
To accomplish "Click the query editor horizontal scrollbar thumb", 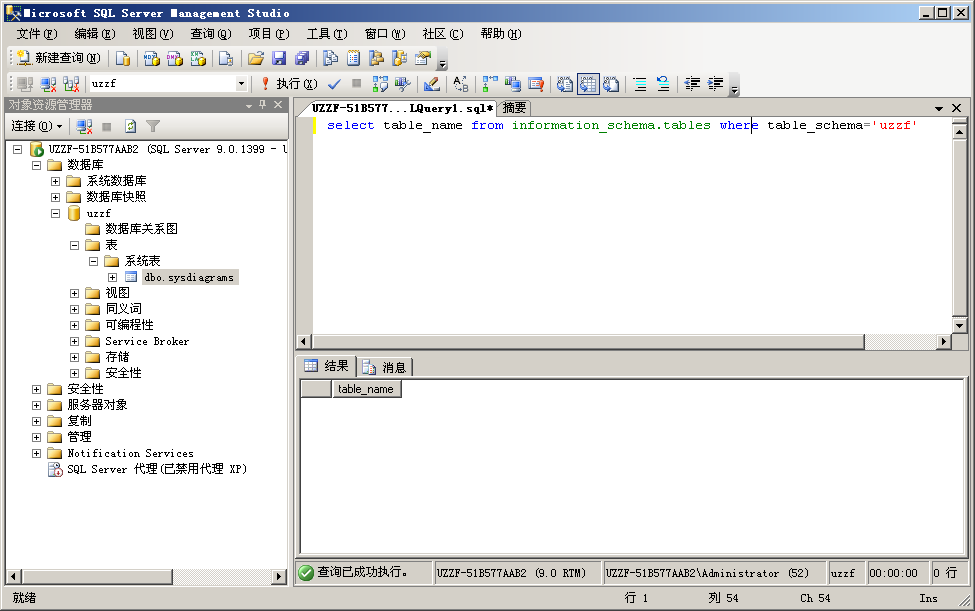I will (x=588, y=341).
